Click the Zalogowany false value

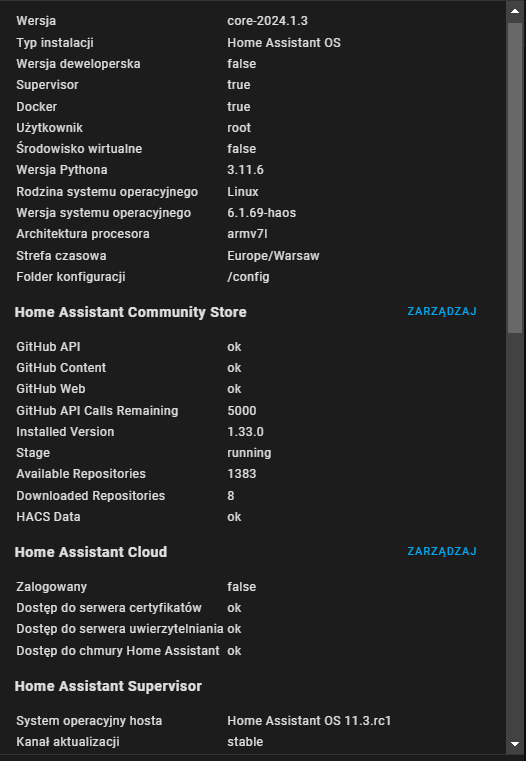tap(242, 587)
